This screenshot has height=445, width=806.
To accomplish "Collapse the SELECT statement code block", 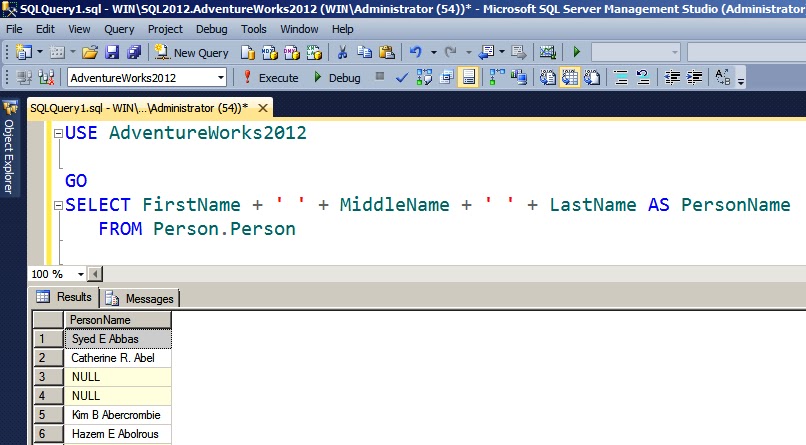I will 58,205.
